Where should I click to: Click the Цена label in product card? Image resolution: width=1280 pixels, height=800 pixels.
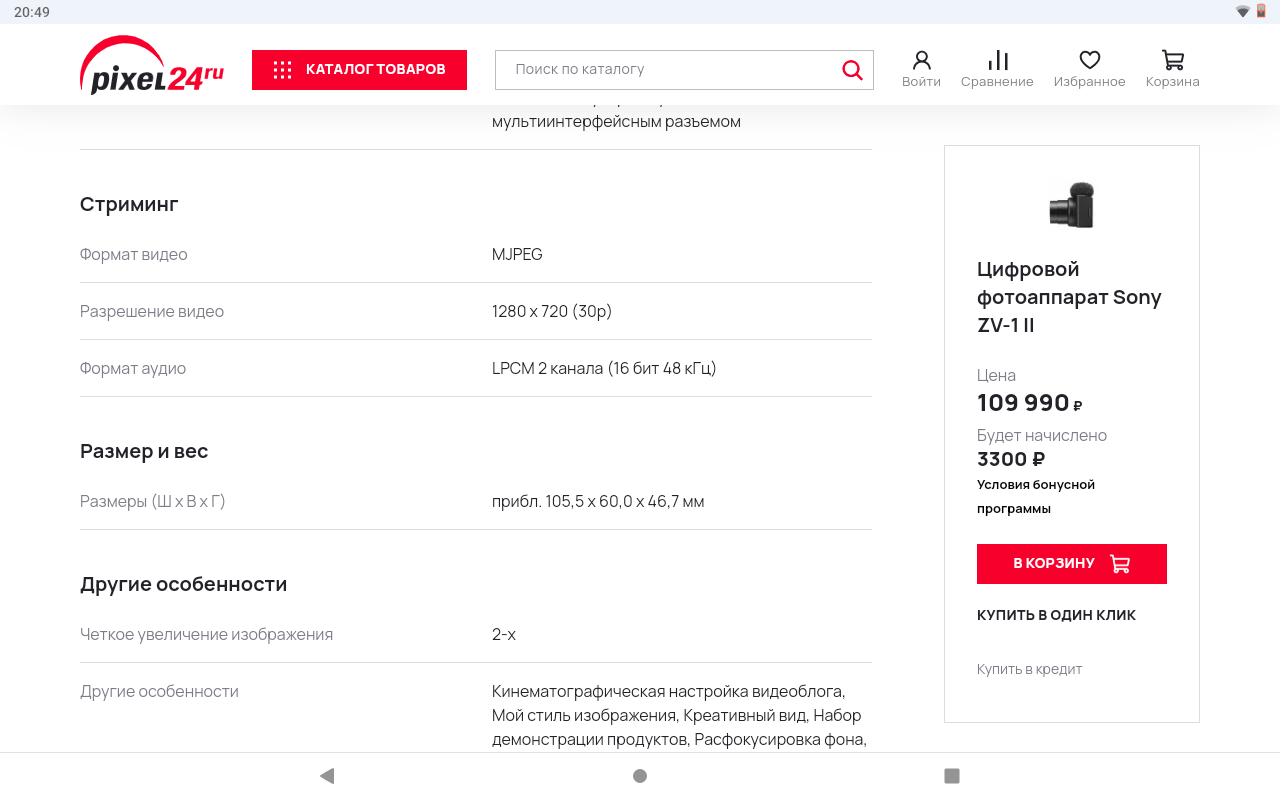996,375
